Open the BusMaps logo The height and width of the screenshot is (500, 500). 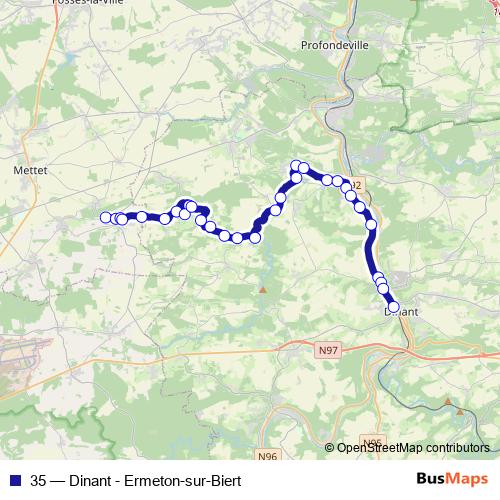(x=452, y=479)
